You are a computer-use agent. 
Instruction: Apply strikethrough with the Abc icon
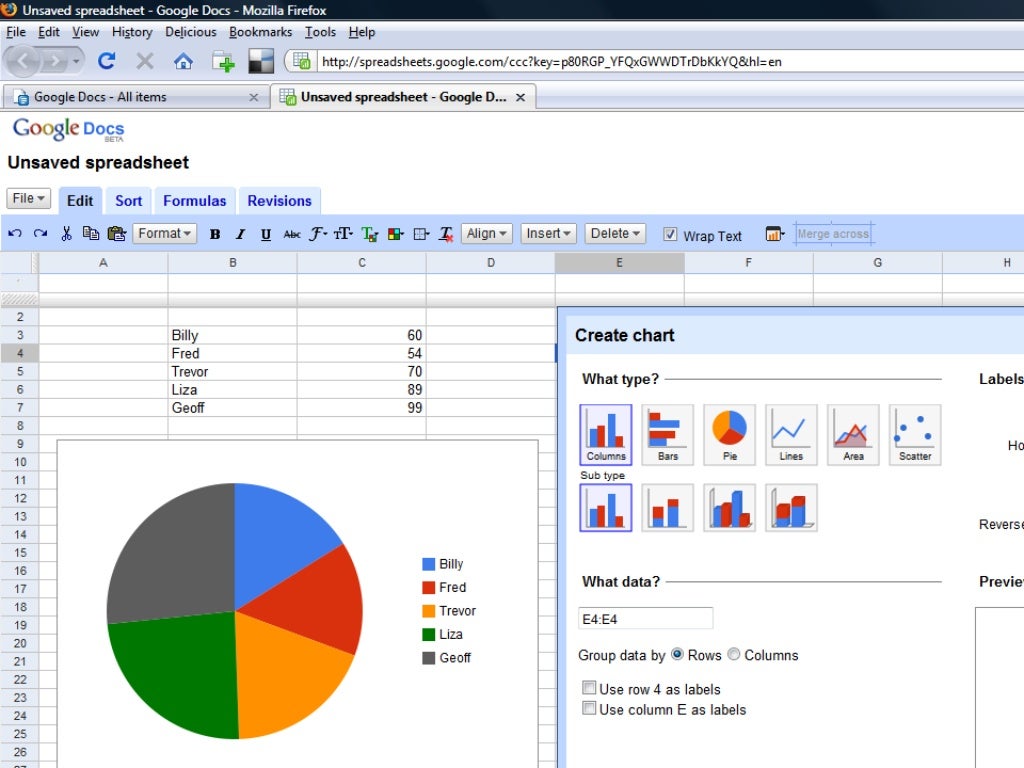coord(292,234)
